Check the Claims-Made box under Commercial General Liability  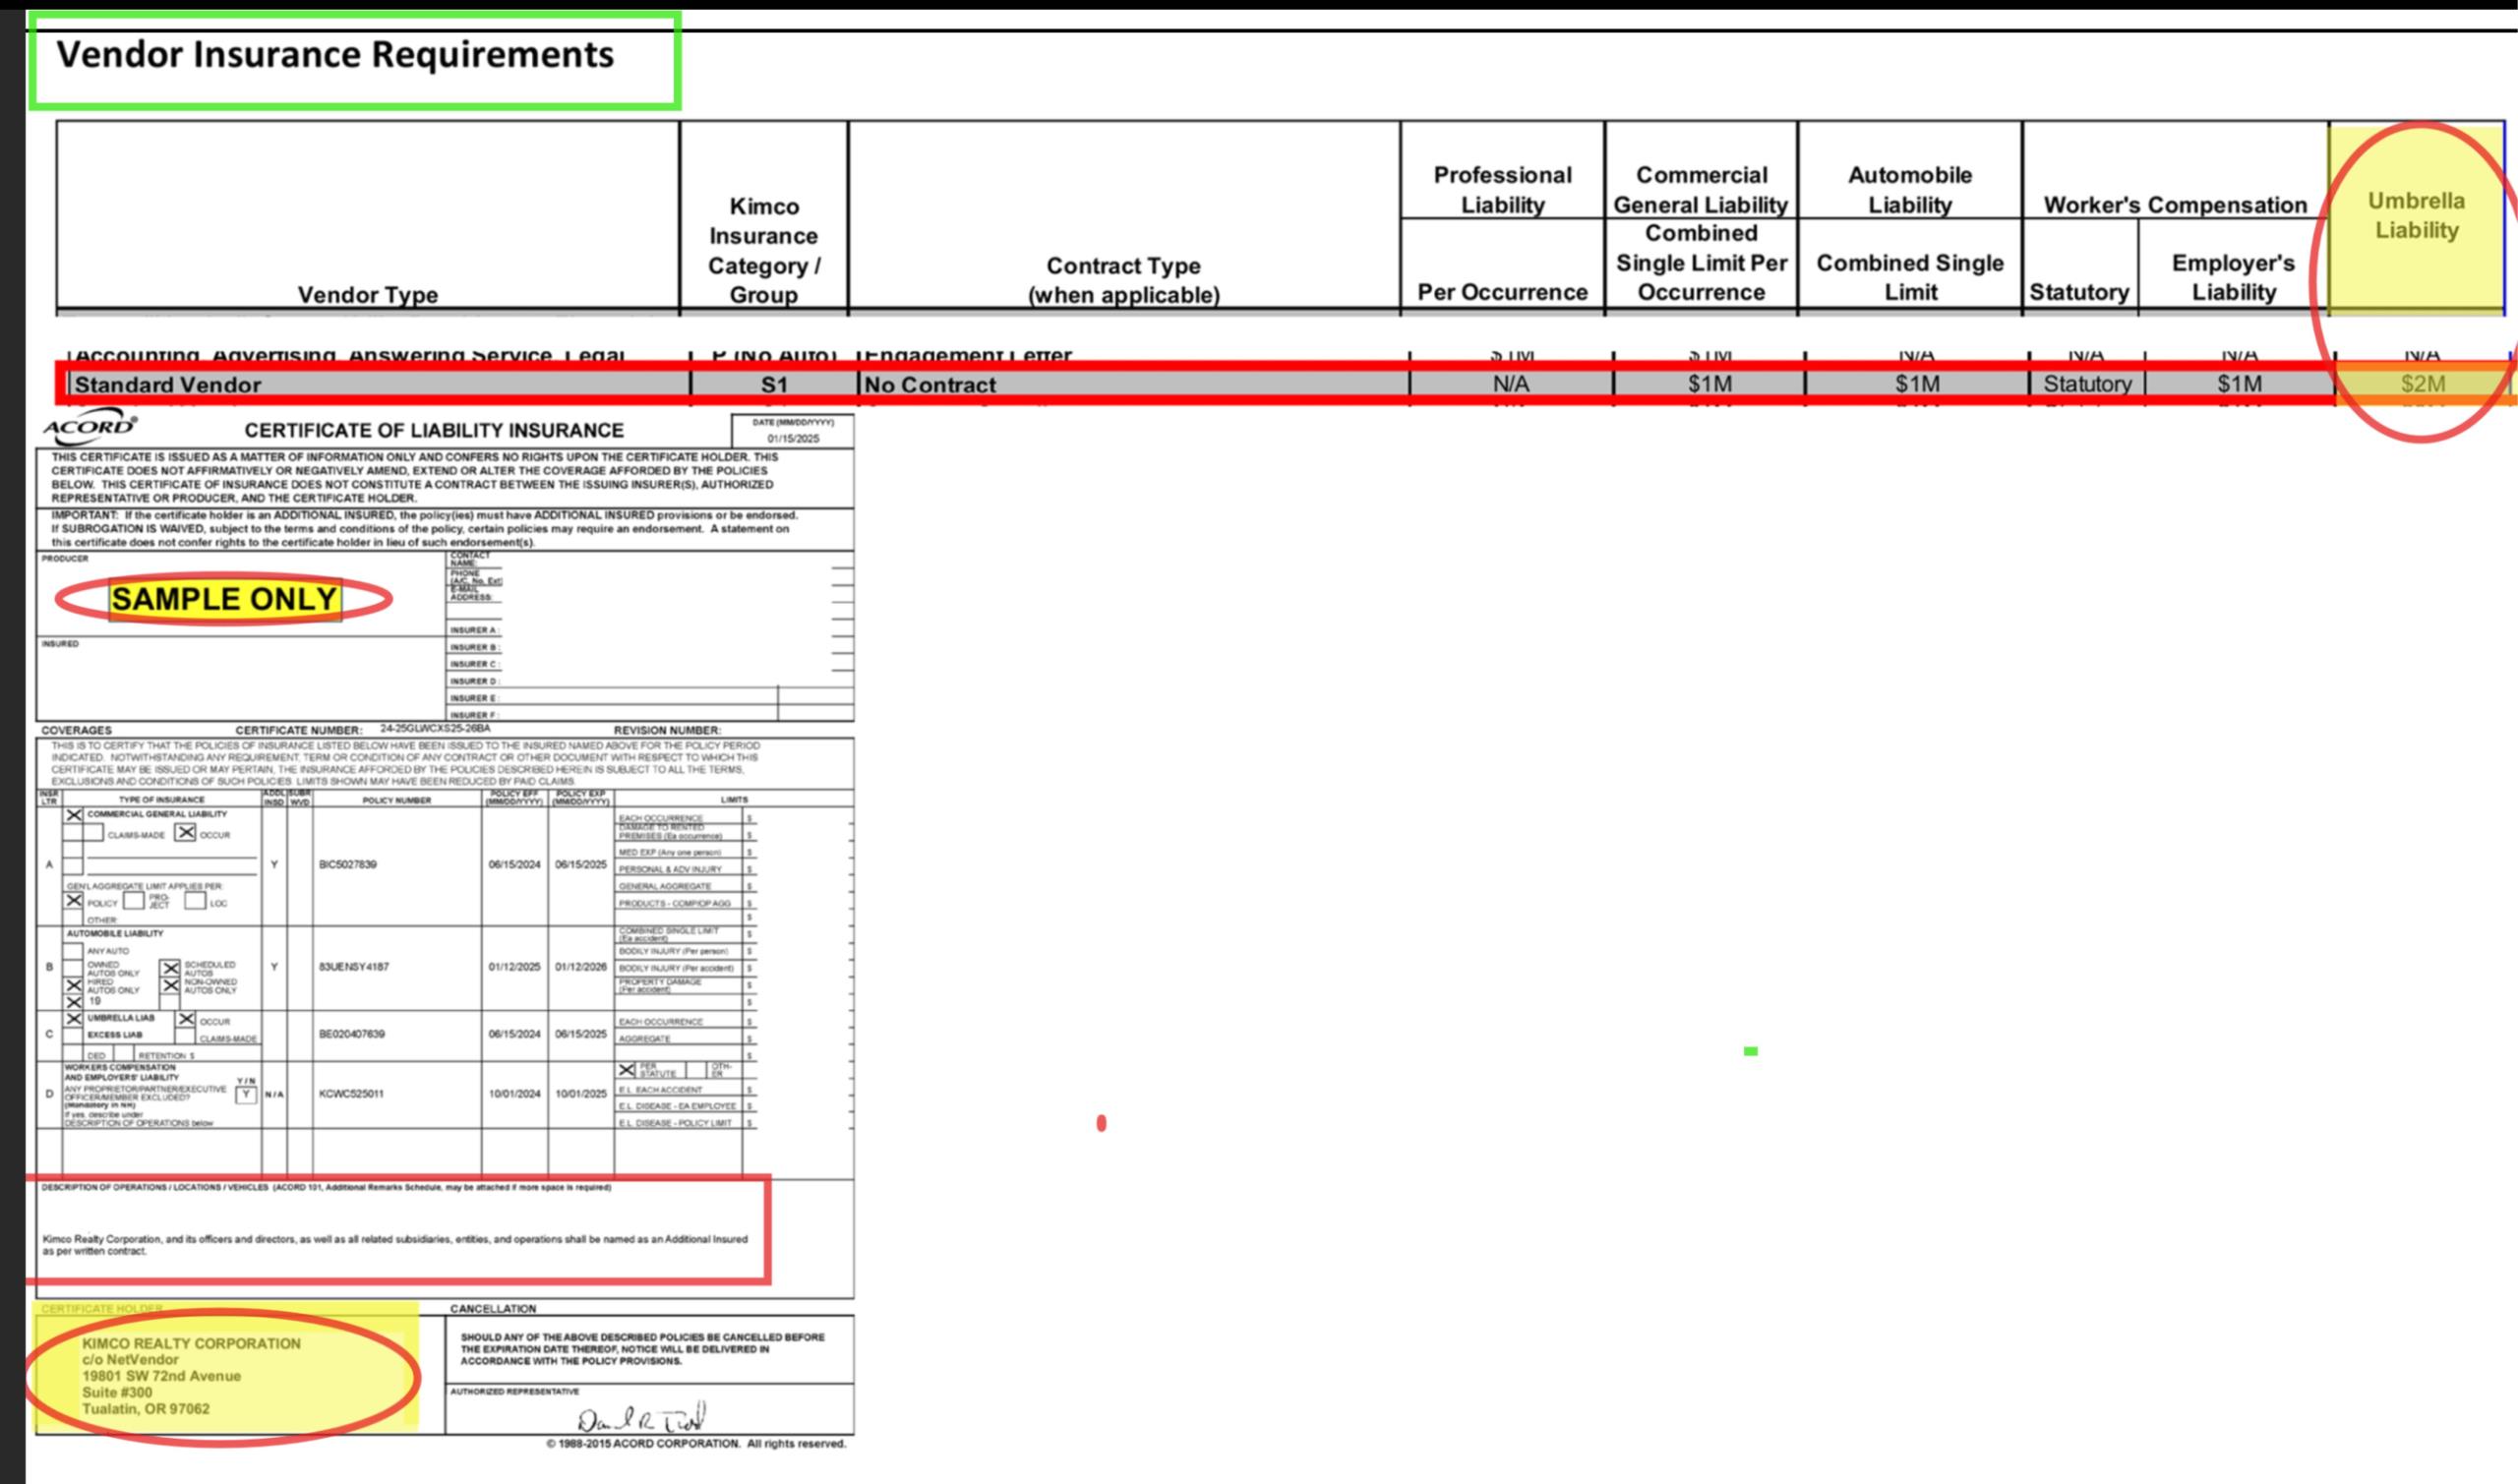93,833
